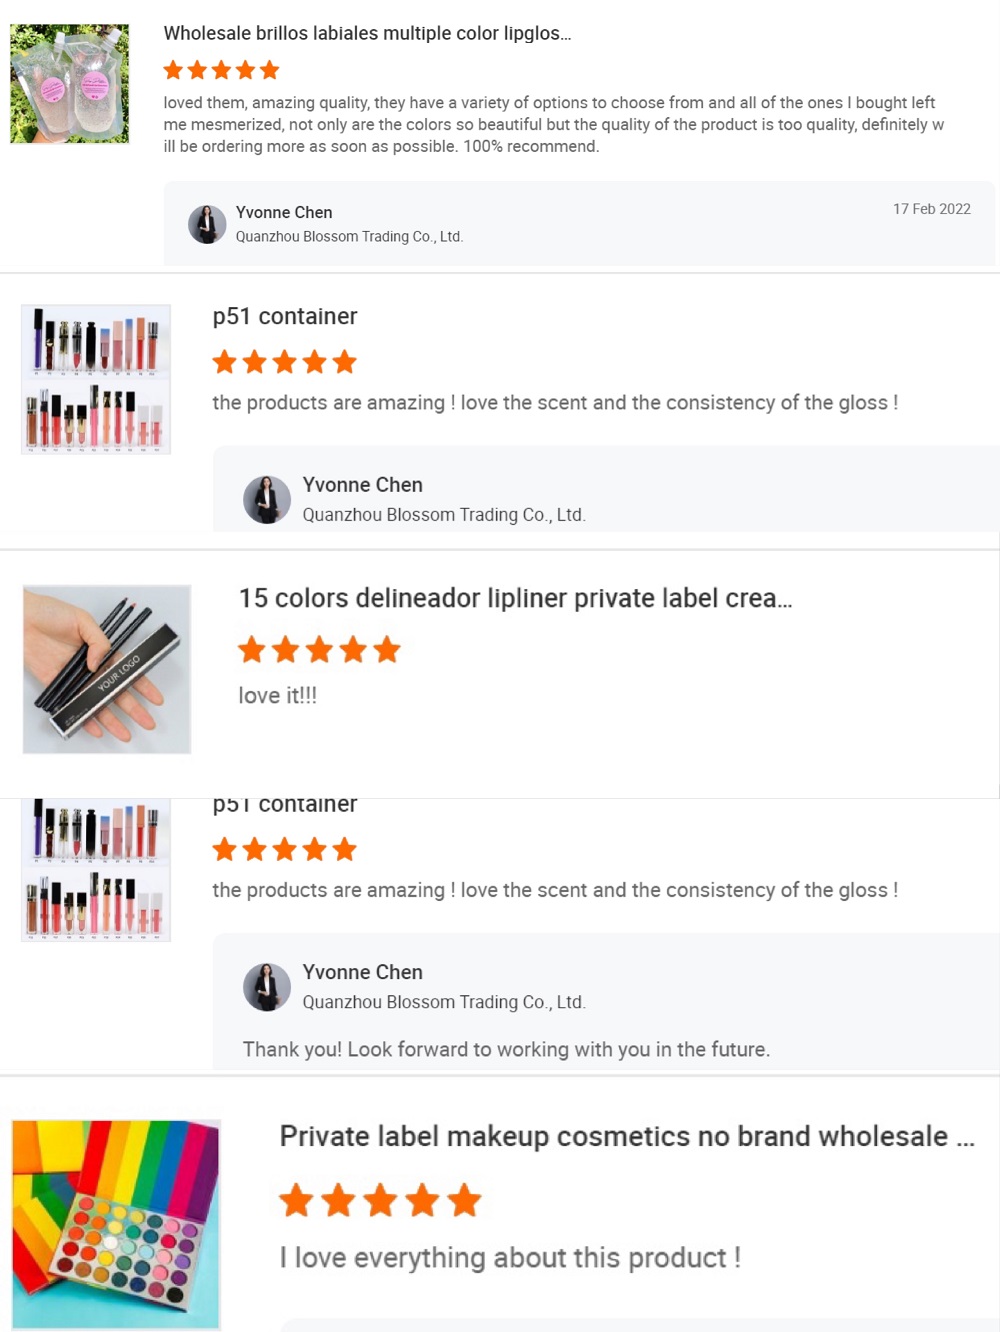Open the 'p51 container' product link
This screenshot has width=1000, height=1332.
click(284, 316)
